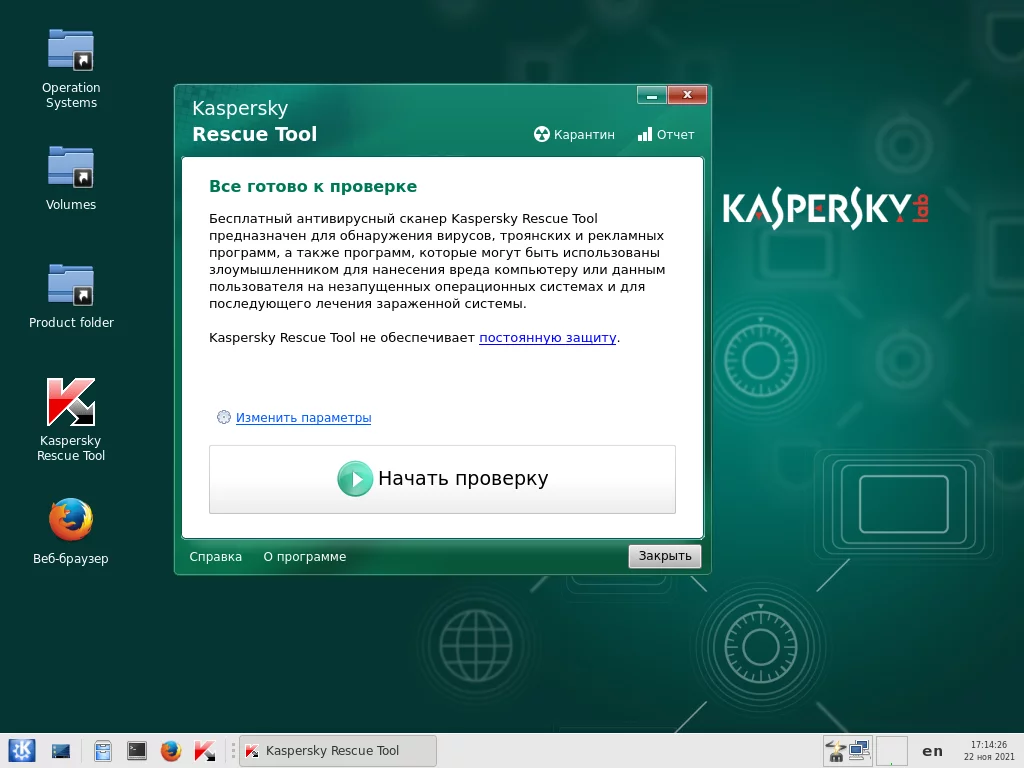The width and height of the screenshot is (1024, 768).
Task: Open О программе about link
Action: coord(304,556)
